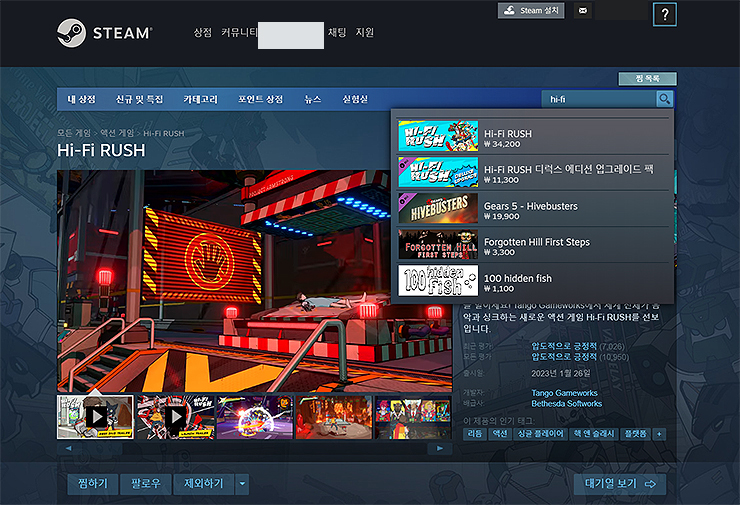
Task: Open Bethesda Softworks publisher link
Action: [x=567, y=404]
